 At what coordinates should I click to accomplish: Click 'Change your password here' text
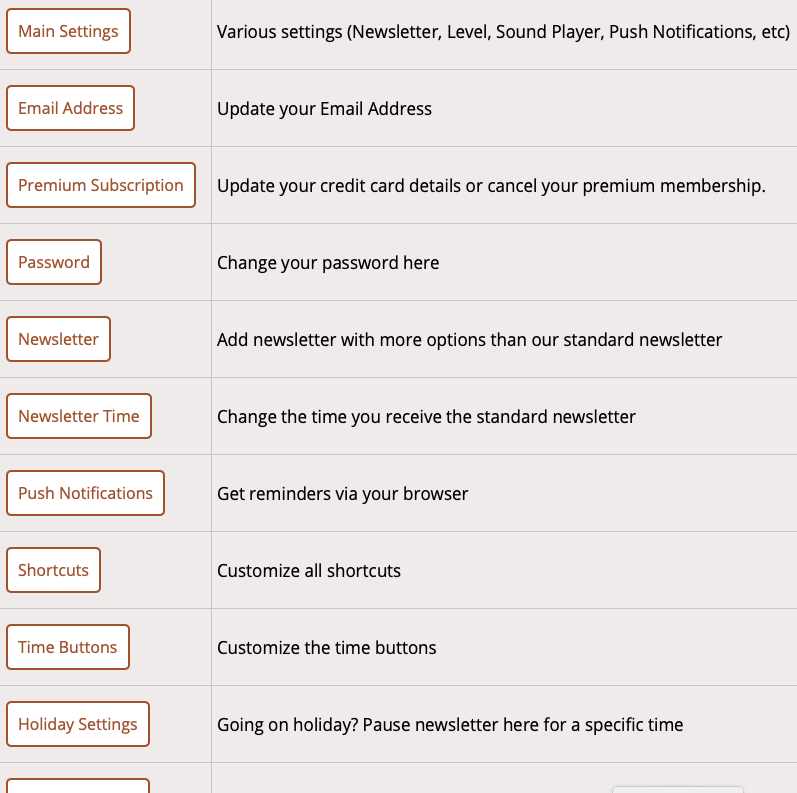click(x=328, y=262)
